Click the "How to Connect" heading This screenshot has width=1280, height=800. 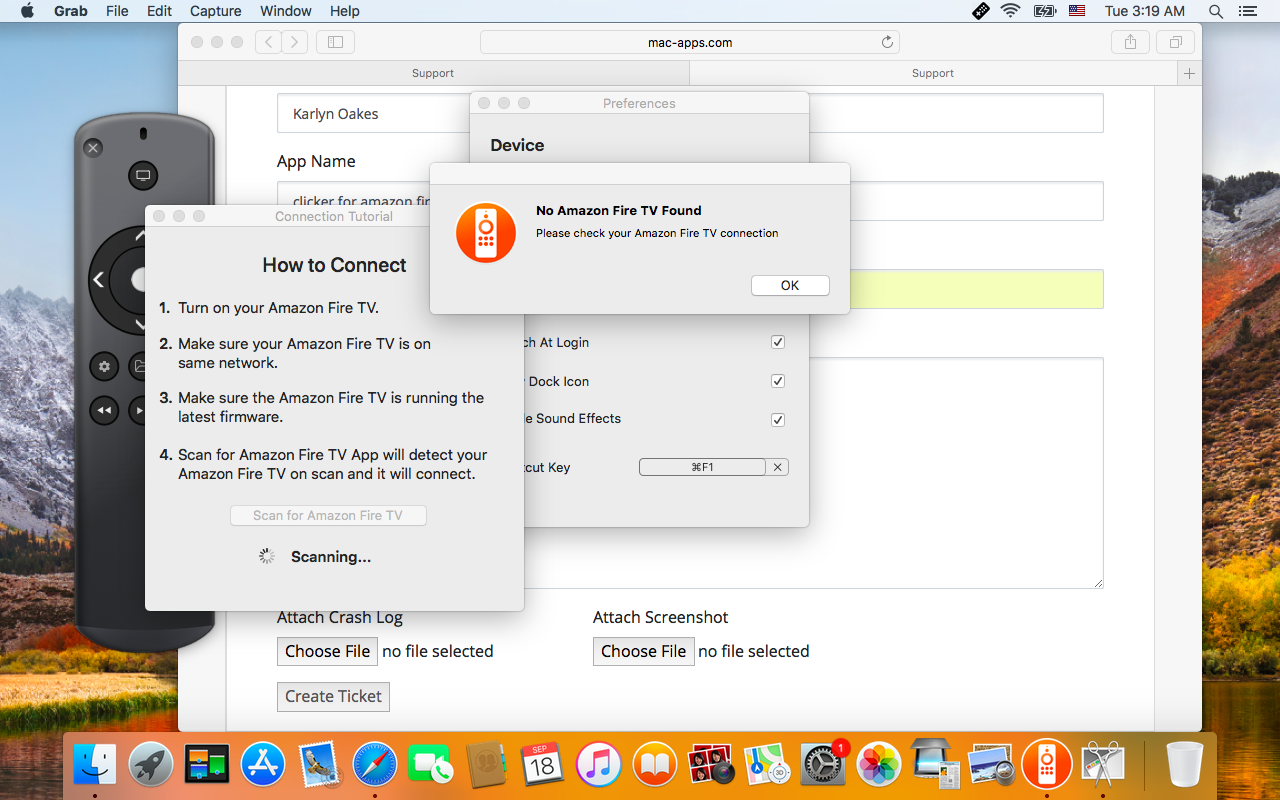coord(334,265)
